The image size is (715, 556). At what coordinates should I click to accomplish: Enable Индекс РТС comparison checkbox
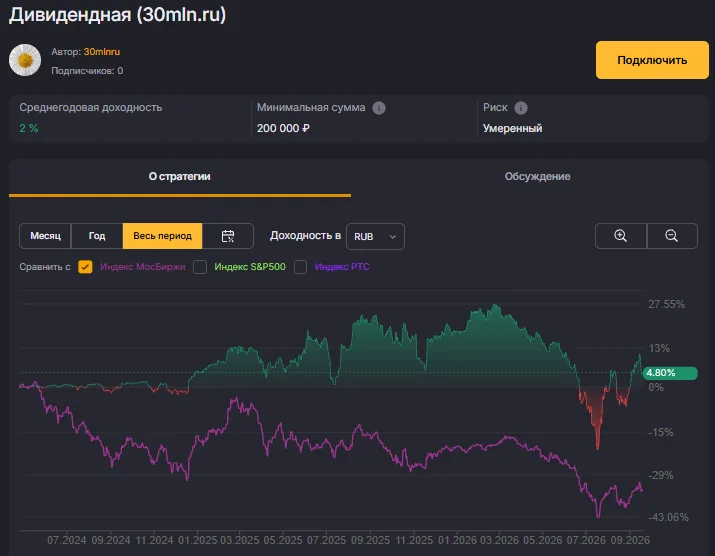[301, 267]
